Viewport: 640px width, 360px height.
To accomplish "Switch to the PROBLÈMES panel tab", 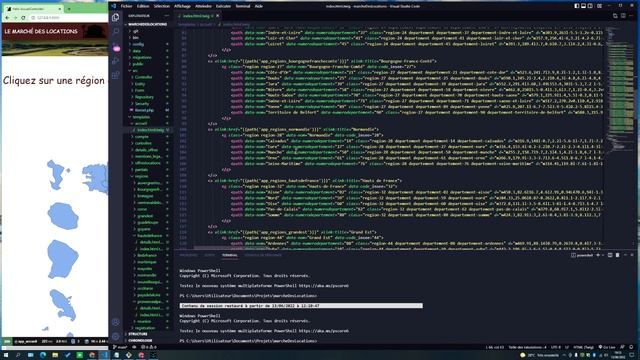I will [x=189, y=255].
